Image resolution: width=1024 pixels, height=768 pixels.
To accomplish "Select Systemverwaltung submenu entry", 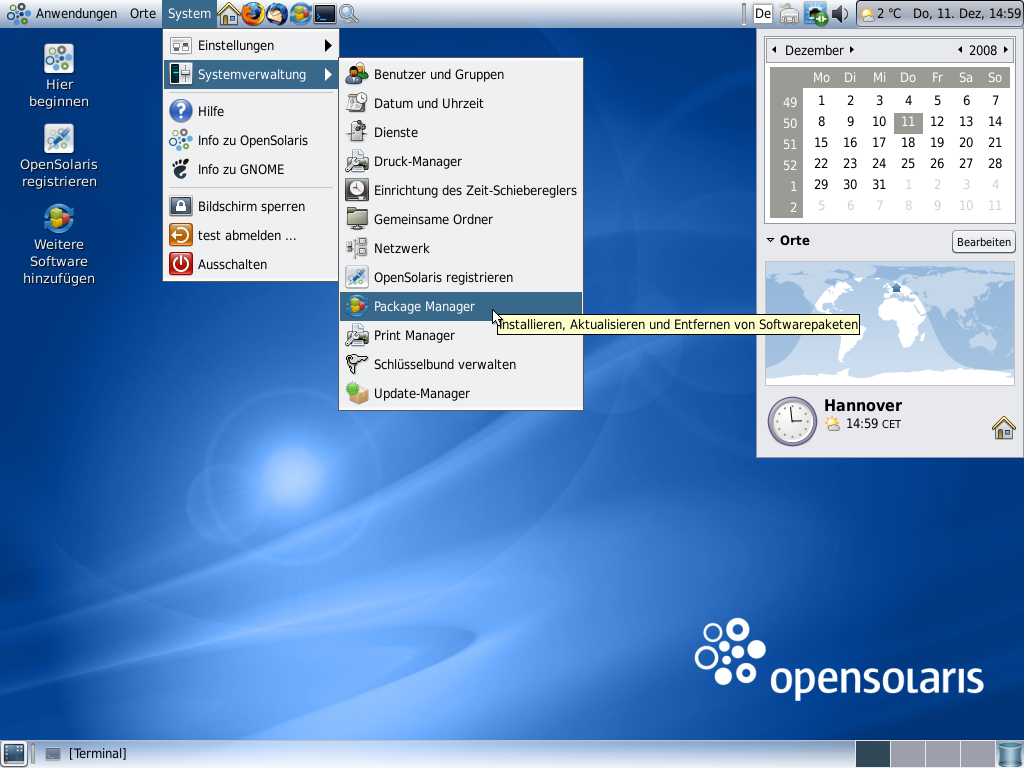I will [x=251, y=74].
